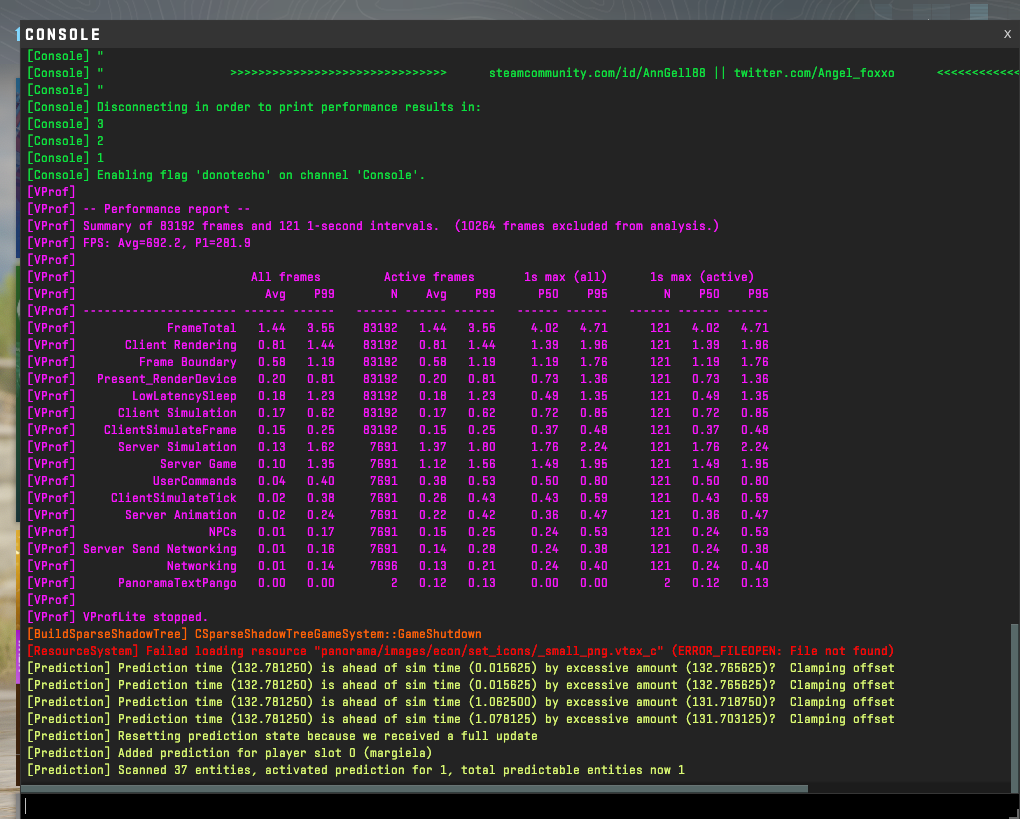Click the 'FrameTotal' row label

coord(201,328)
